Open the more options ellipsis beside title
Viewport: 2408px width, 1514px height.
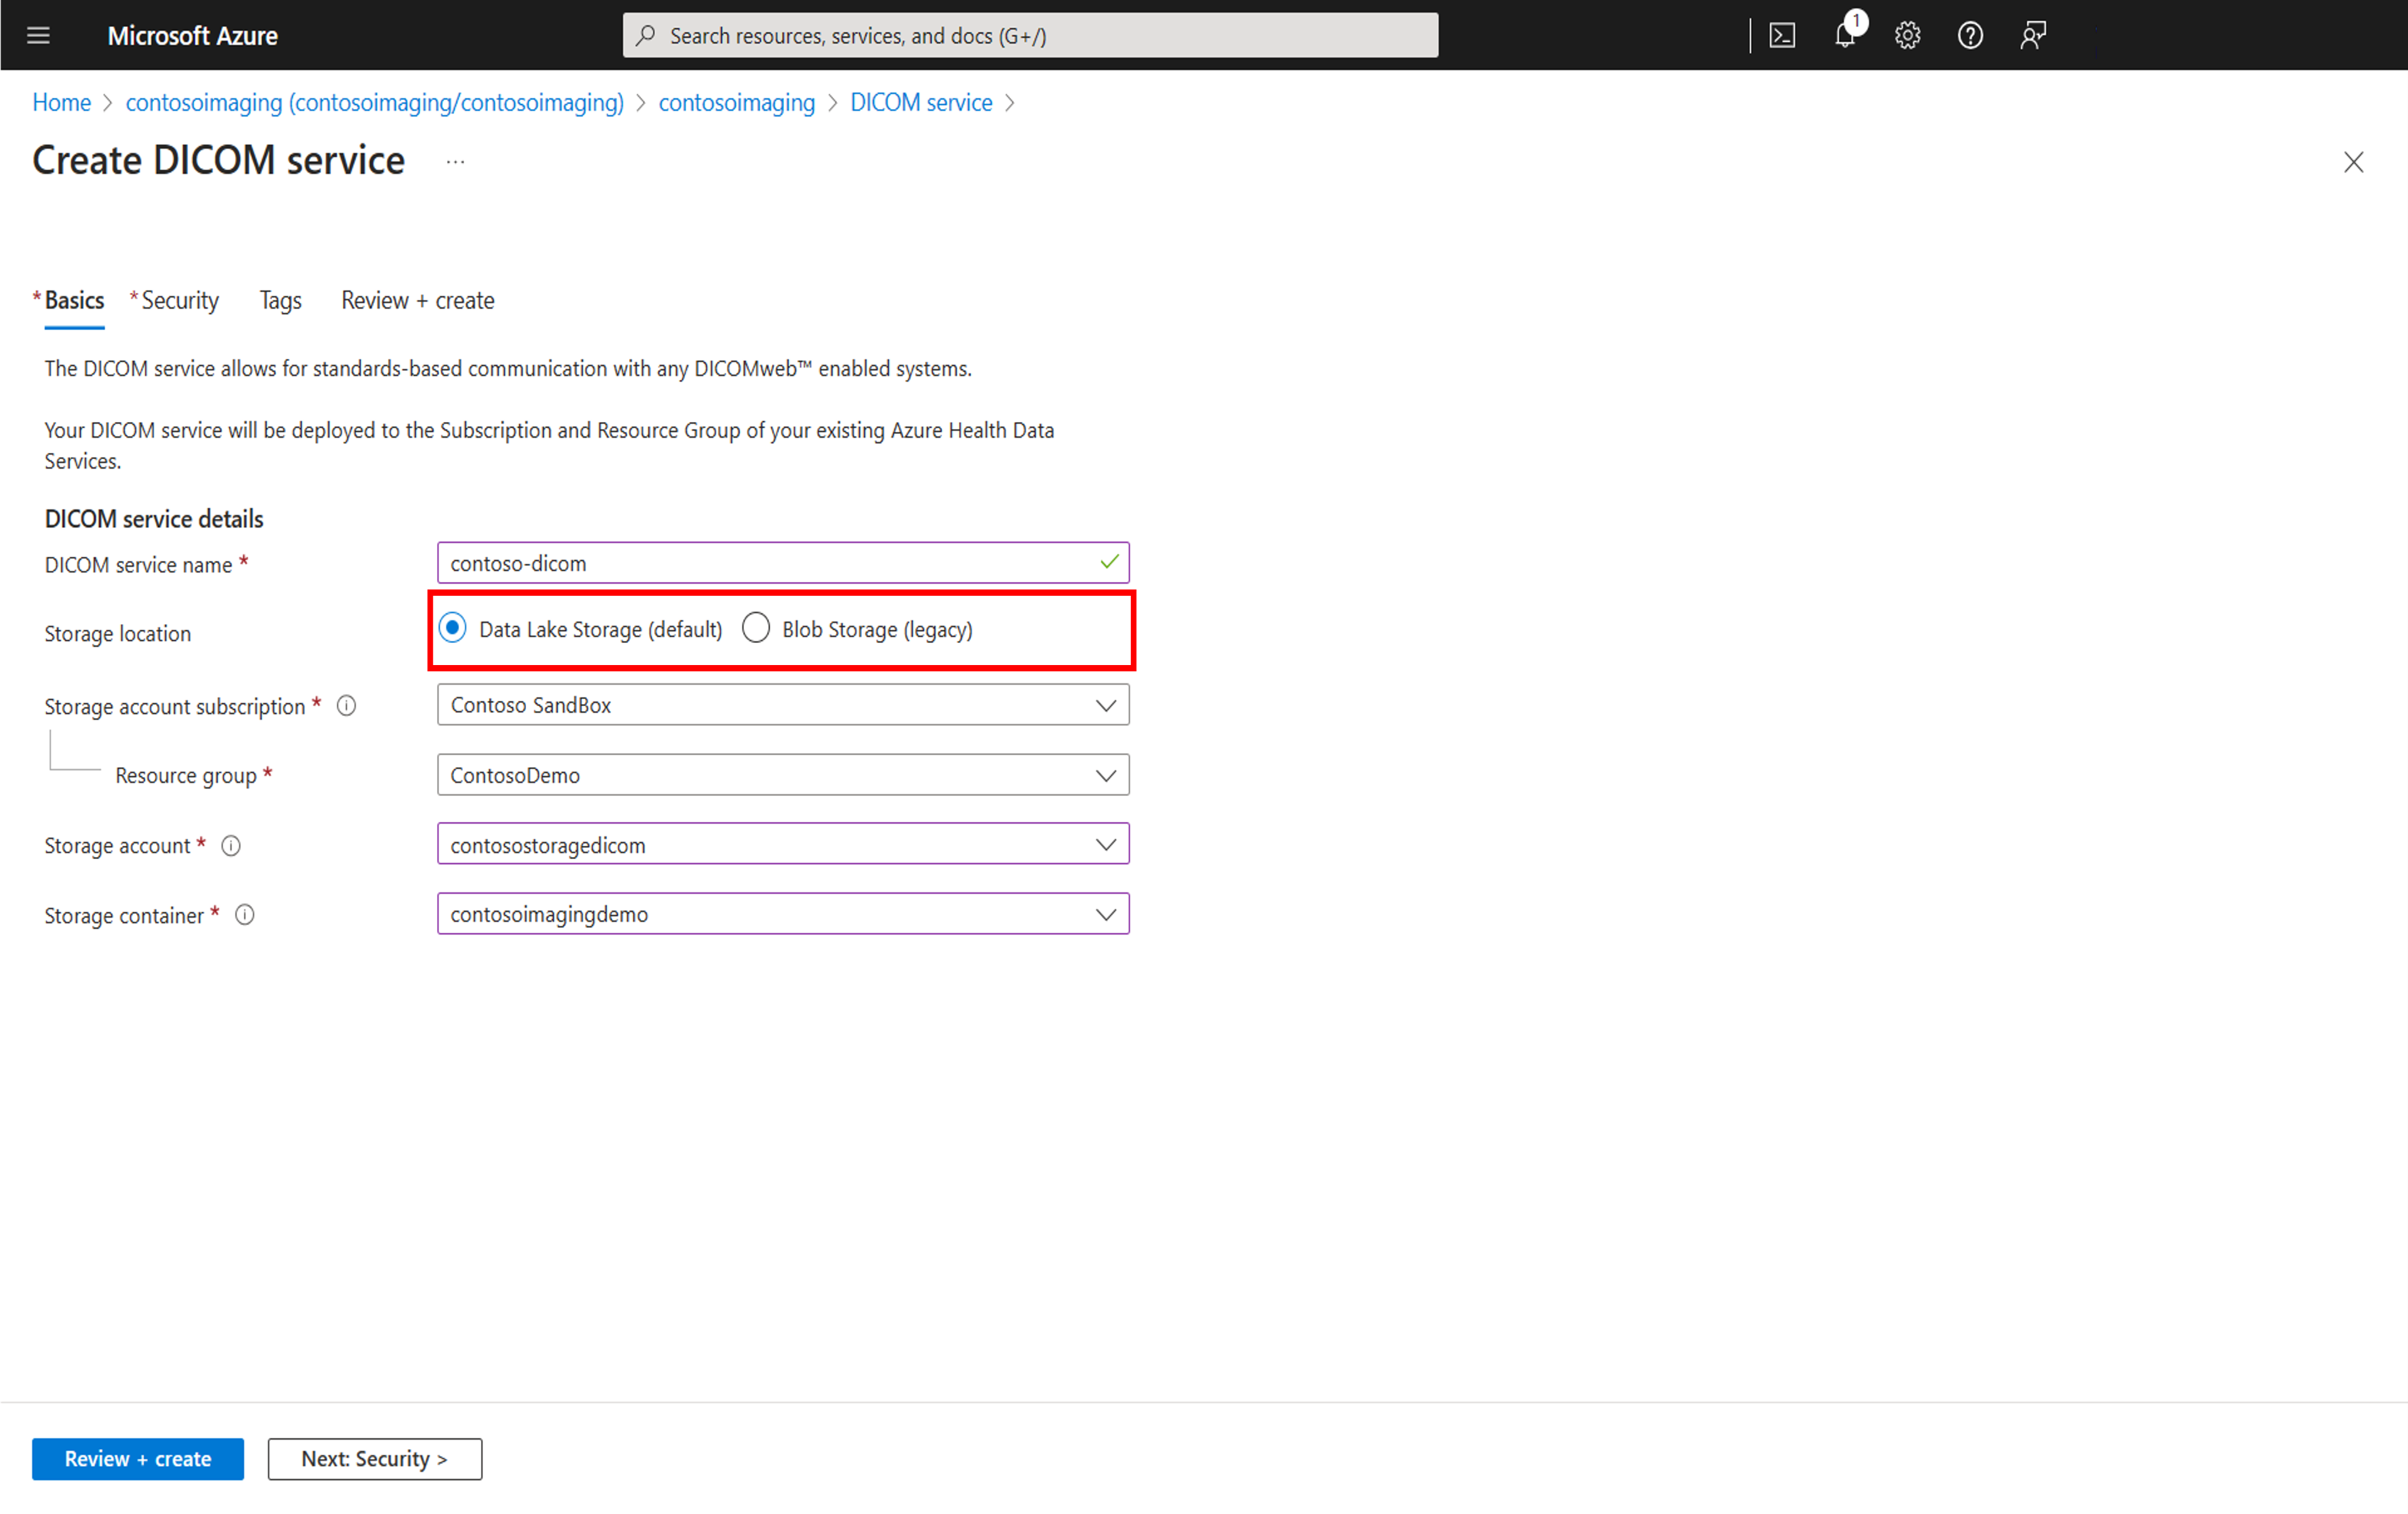(455, 162)
